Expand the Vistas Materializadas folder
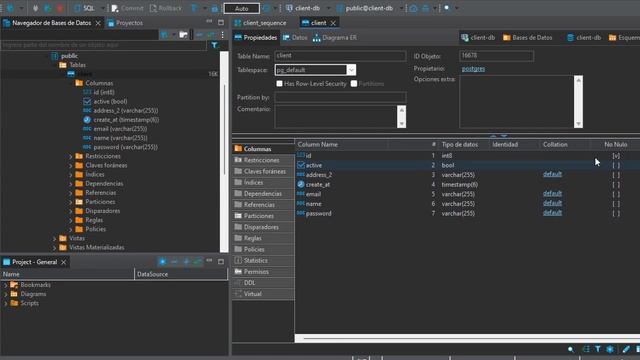Screen dimensions: 640x360 [54, 247]
